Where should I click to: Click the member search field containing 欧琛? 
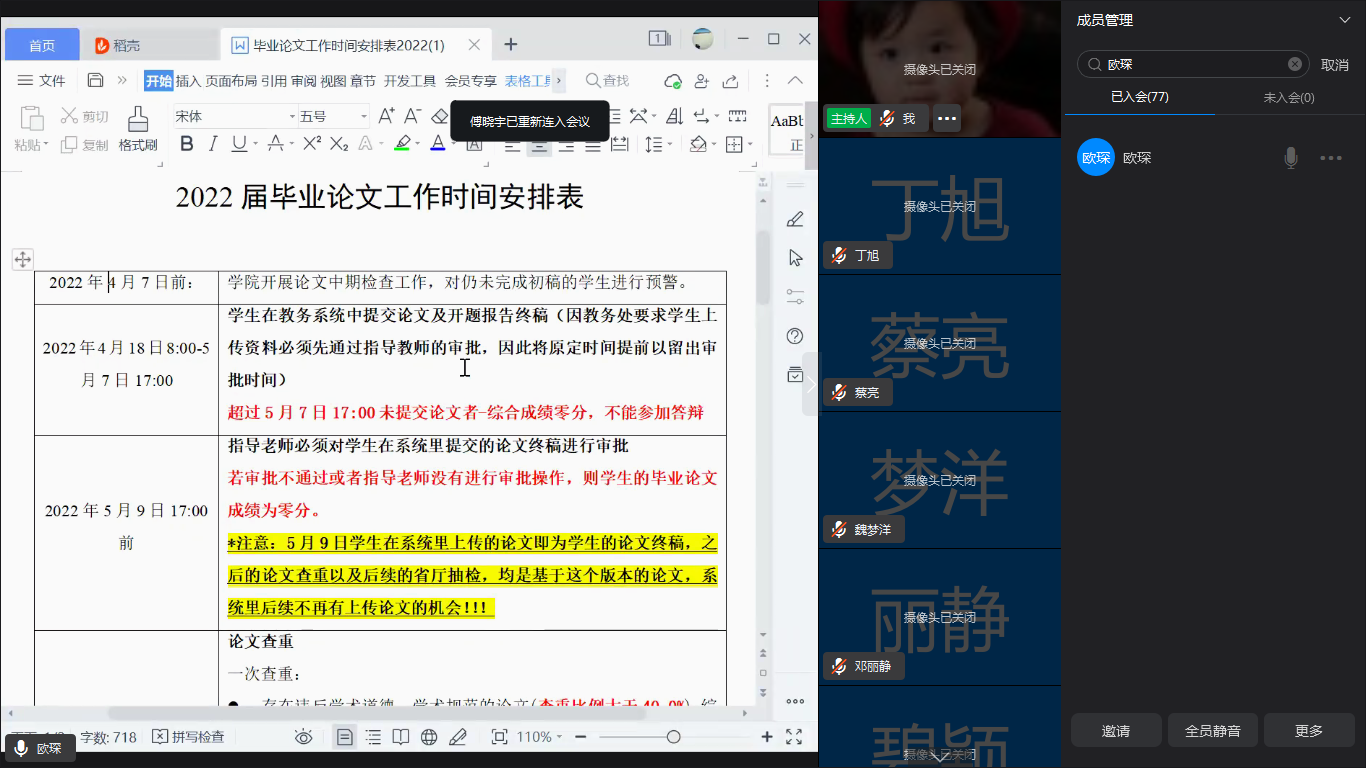click(1190, 64)
